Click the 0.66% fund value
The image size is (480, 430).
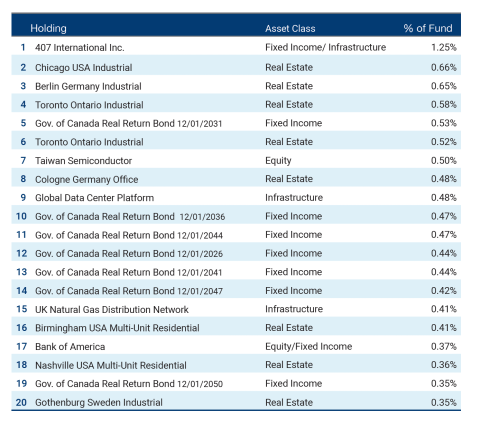pyautogui.click(x=444, y=67)
